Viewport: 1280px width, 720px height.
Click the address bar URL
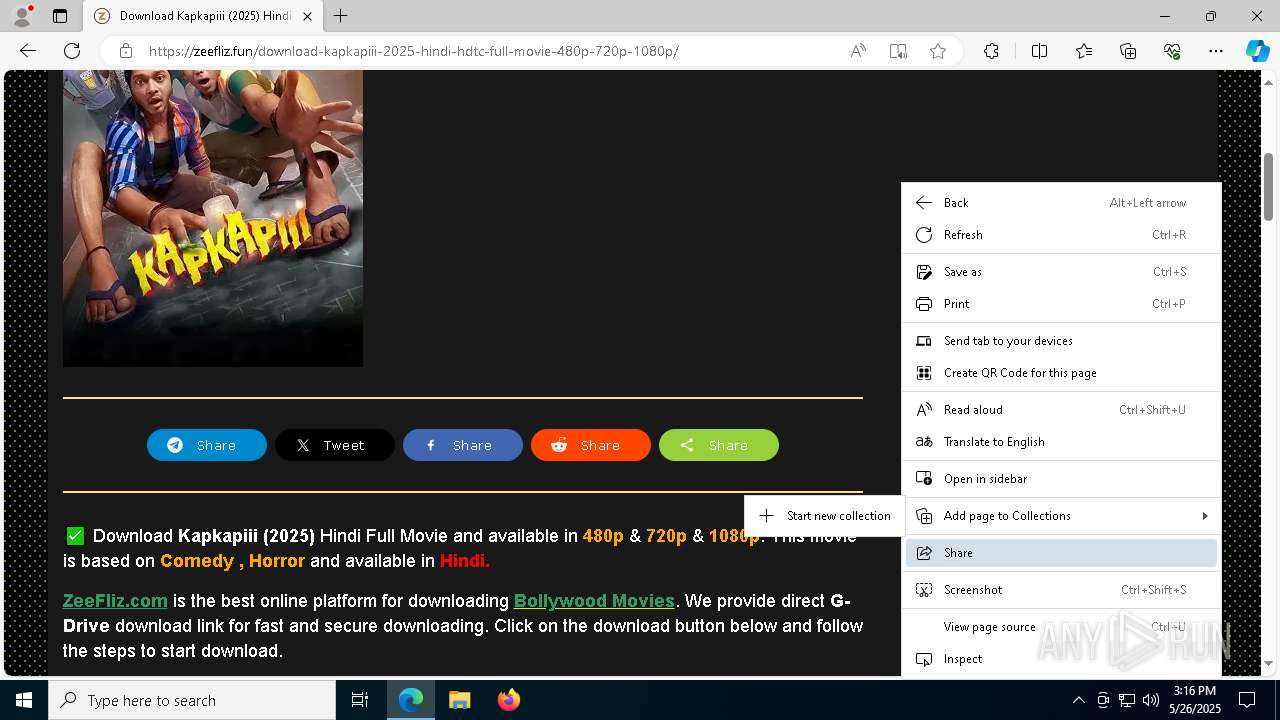click(x=414, y=51)
